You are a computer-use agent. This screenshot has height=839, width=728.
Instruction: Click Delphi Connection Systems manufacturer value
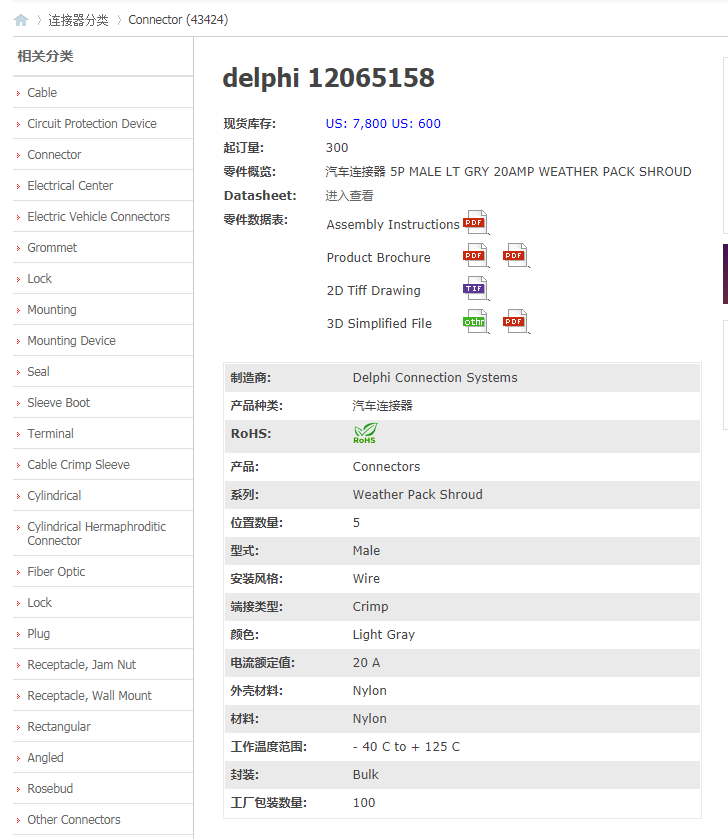[435, 378]
